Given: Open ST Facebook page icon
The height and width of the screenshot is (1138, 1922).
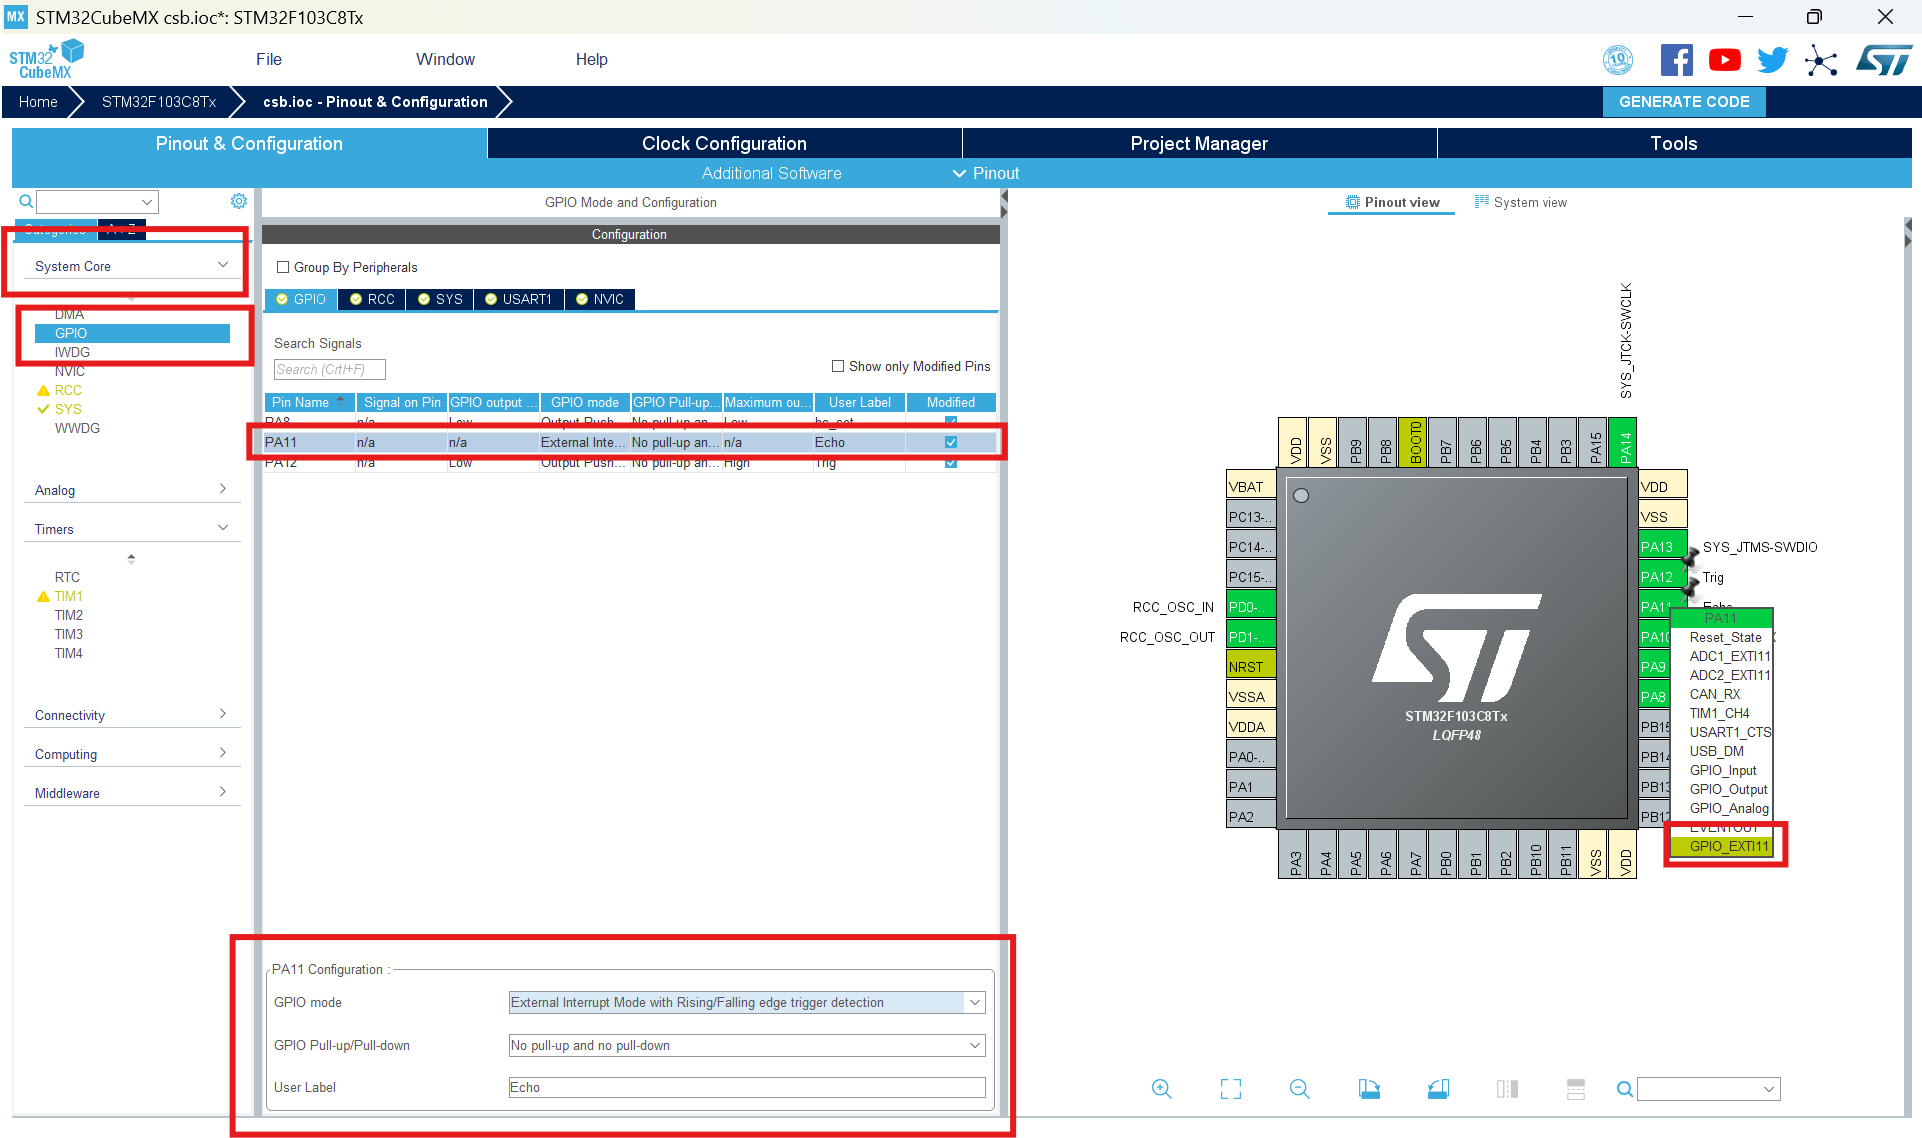Looking at the screenshot, I should (x=1676, y=60).
